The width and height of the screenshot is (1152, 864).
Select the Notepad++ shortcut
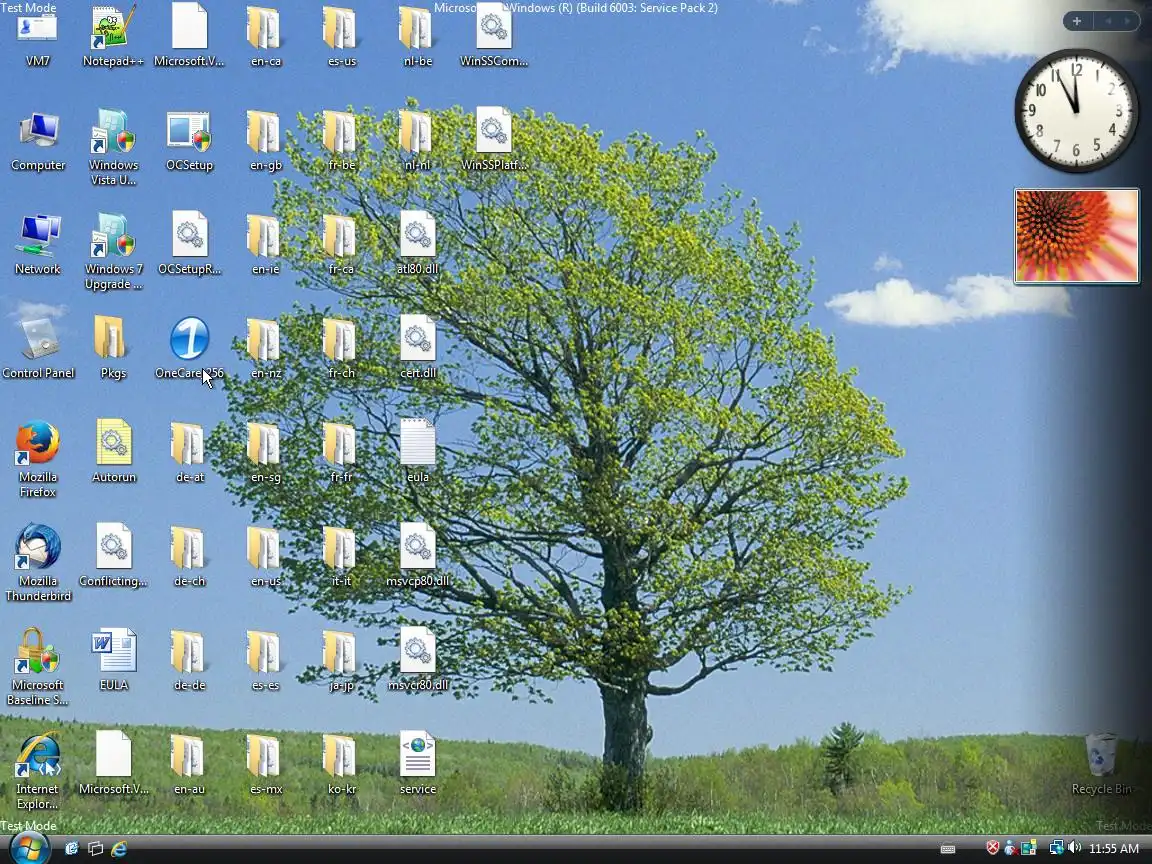(113, 35)
